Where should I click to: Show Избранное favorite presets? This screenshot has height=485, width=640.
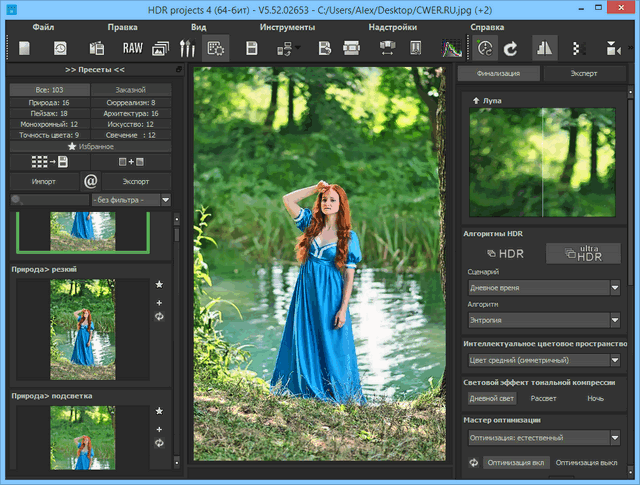point(90,146)
